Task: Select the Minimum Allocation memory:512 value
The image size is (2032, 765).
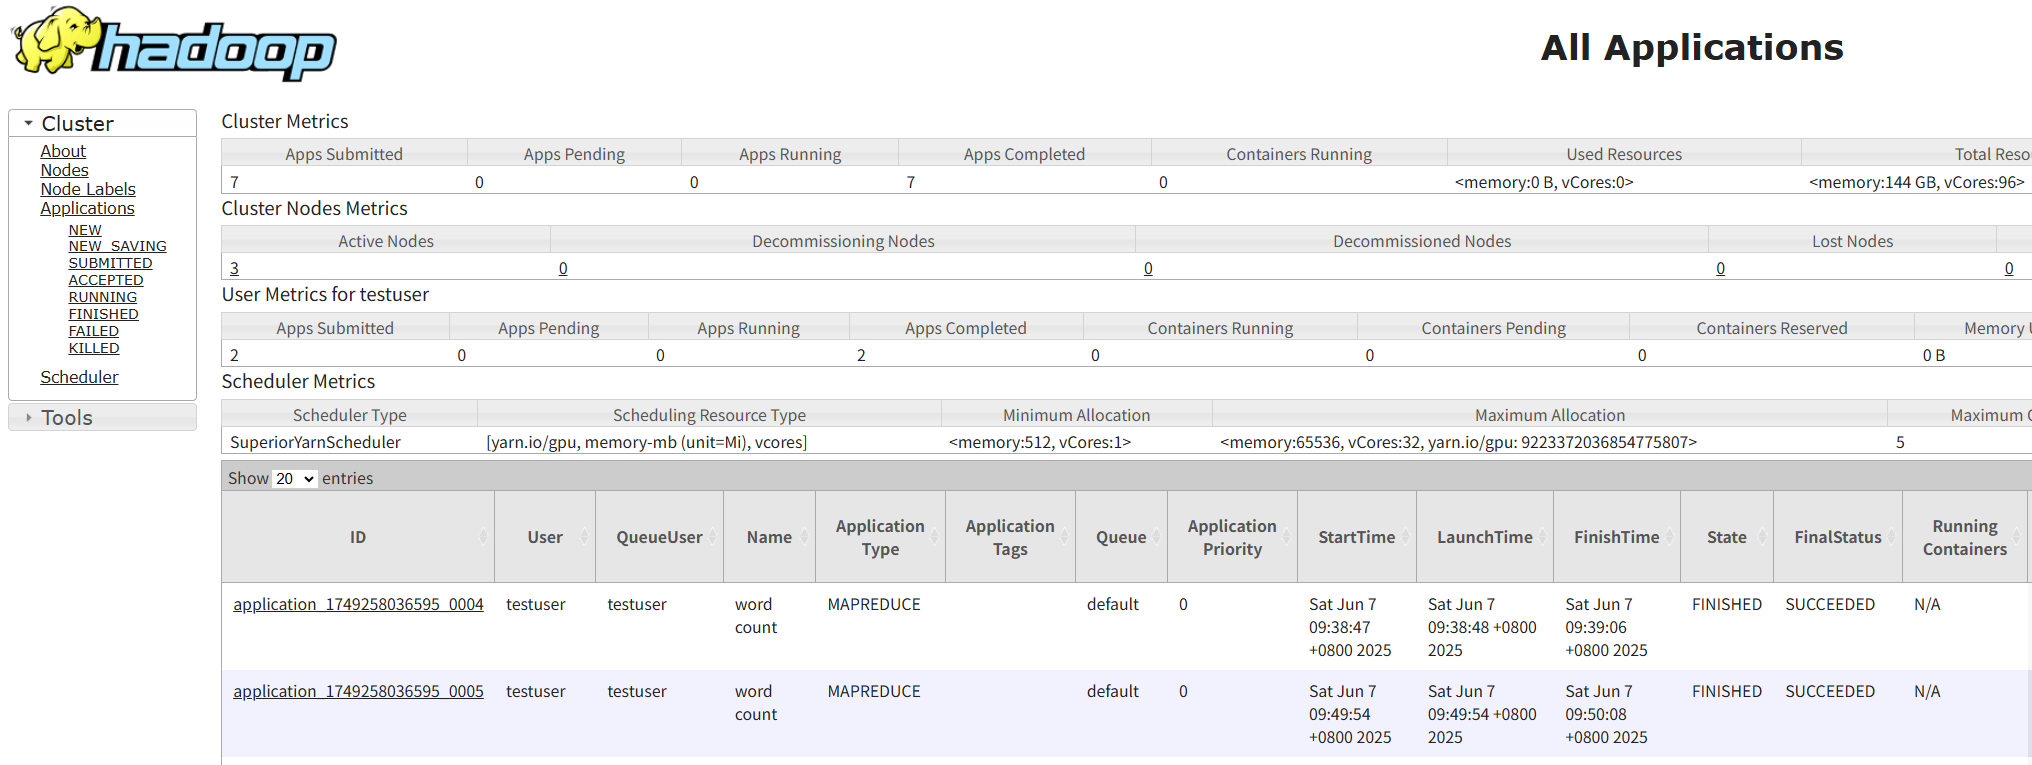Action: click(x=1039, y=442)
